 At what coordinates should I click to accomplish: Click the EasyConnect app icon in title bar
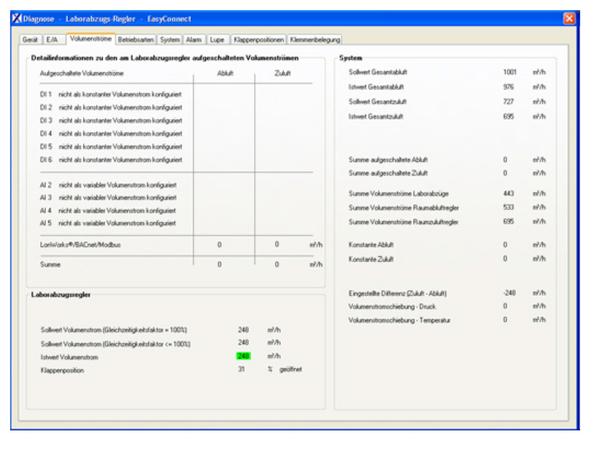click(17, 18)
